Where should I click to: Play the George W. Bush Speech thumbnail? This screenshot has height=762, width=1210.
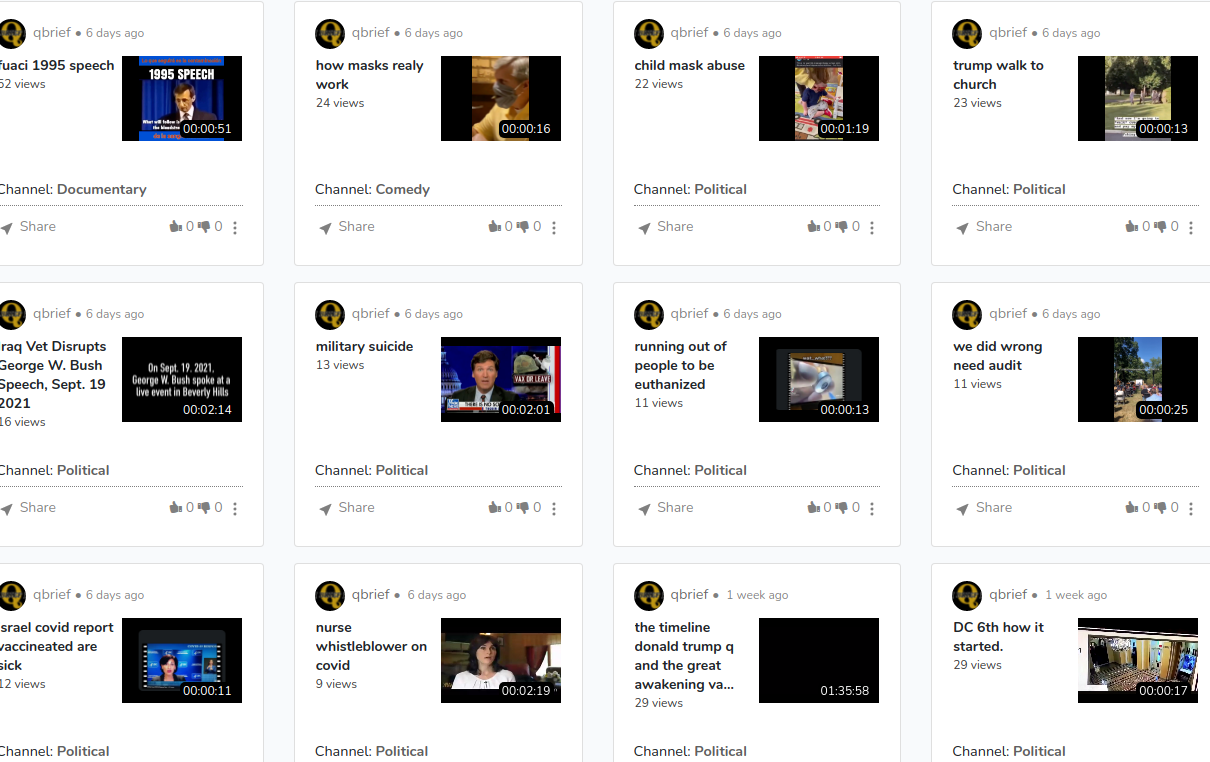coord(182,379)
